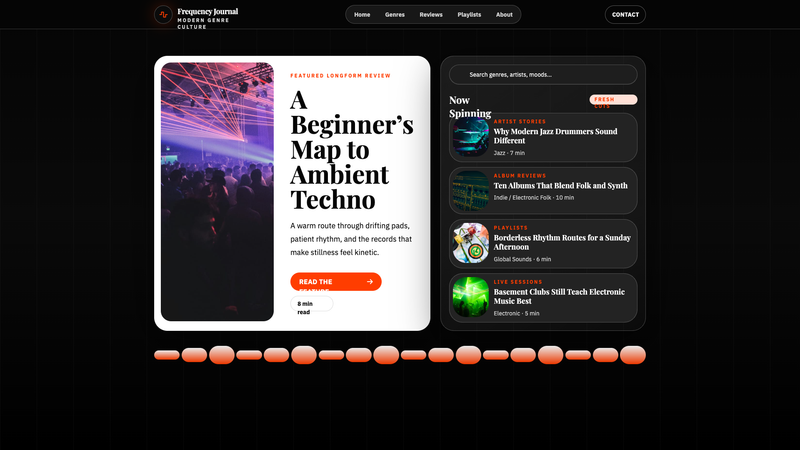Click the ARTIST STORIES category label
Viewport: 800px width, 450px height.
(519, 121)
